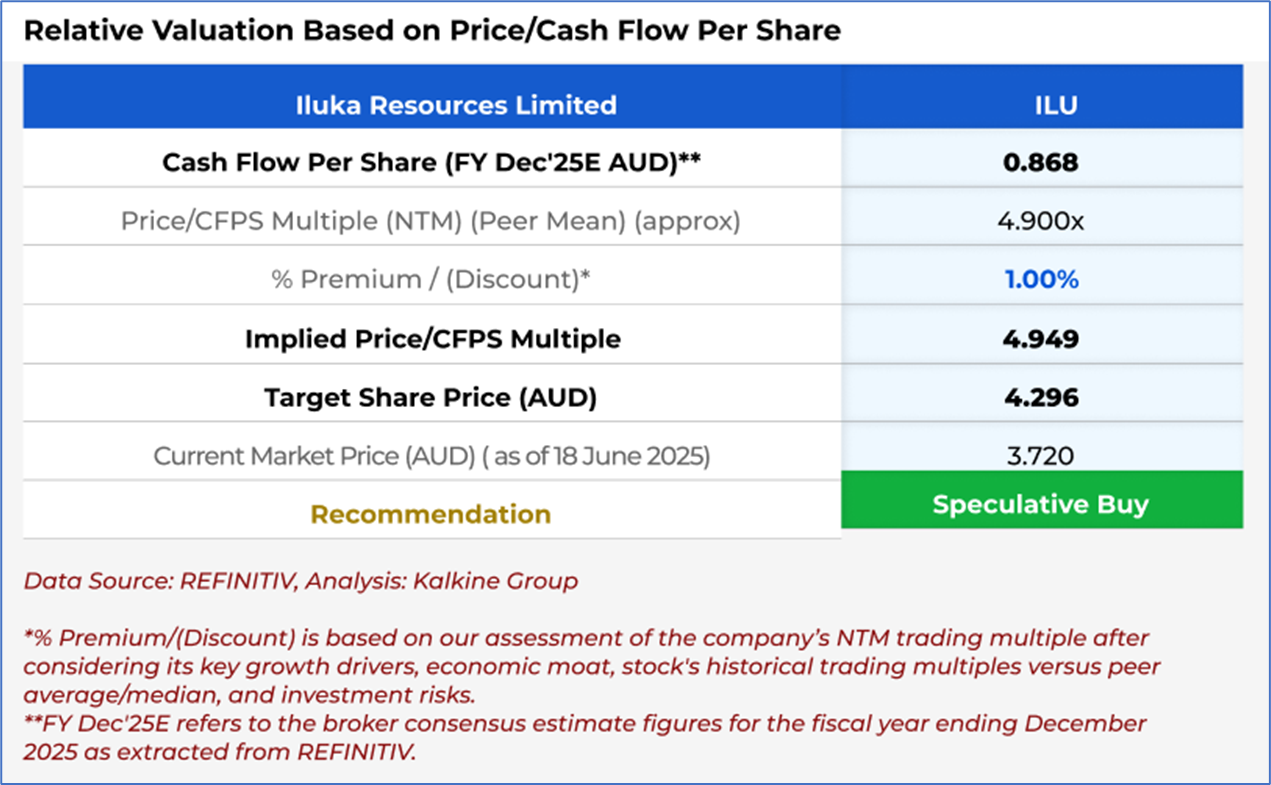Screen dimensions: 1271x785
Task: Select the Price/CFPS Multiple (NTM) row label
Action: [430, 220]
